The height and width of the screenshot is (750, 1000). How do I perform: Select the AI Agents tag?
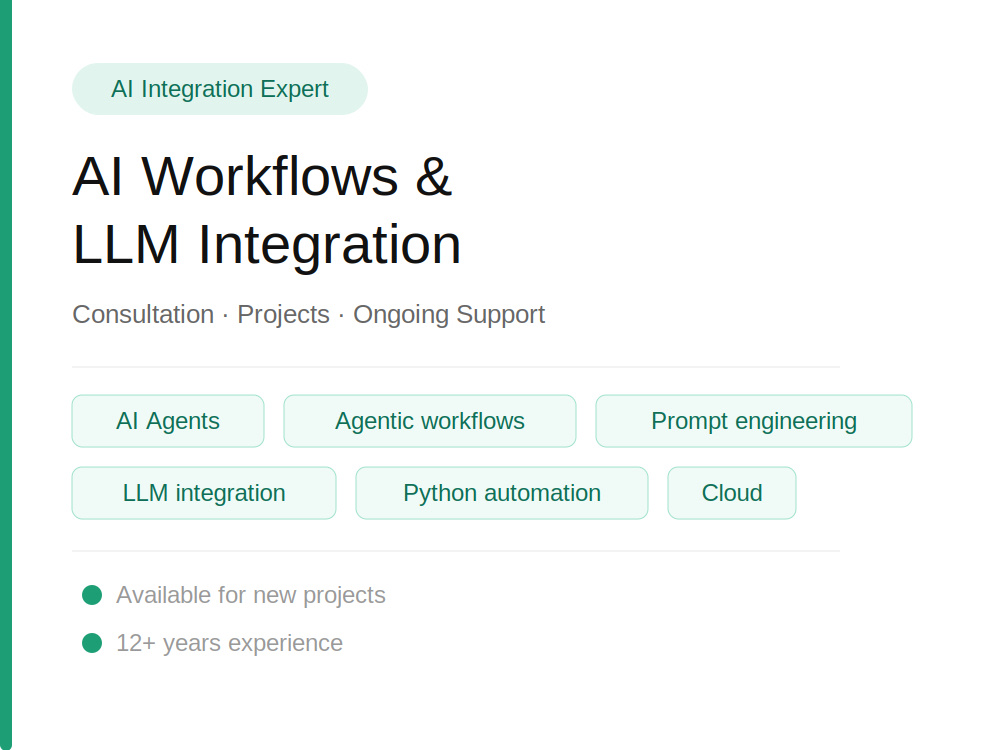click(x=168, y=421)
